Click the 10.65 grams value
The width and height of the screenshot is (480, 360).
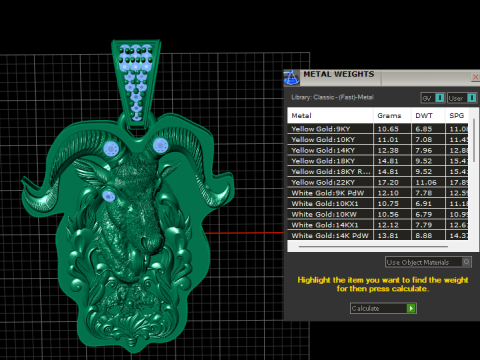pyautogui.click(x=388, y=129)
